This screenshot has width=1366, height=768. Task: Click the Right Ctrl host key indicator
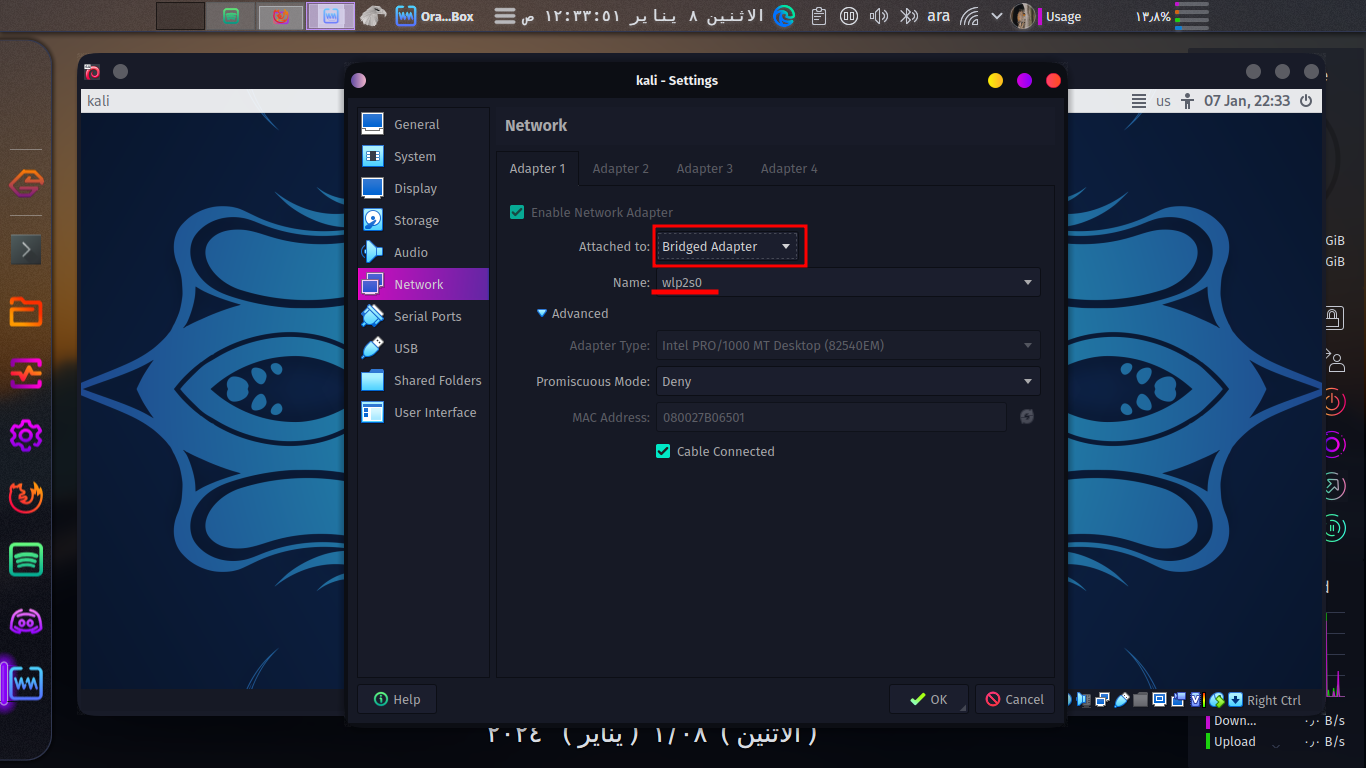(1274, 700)
